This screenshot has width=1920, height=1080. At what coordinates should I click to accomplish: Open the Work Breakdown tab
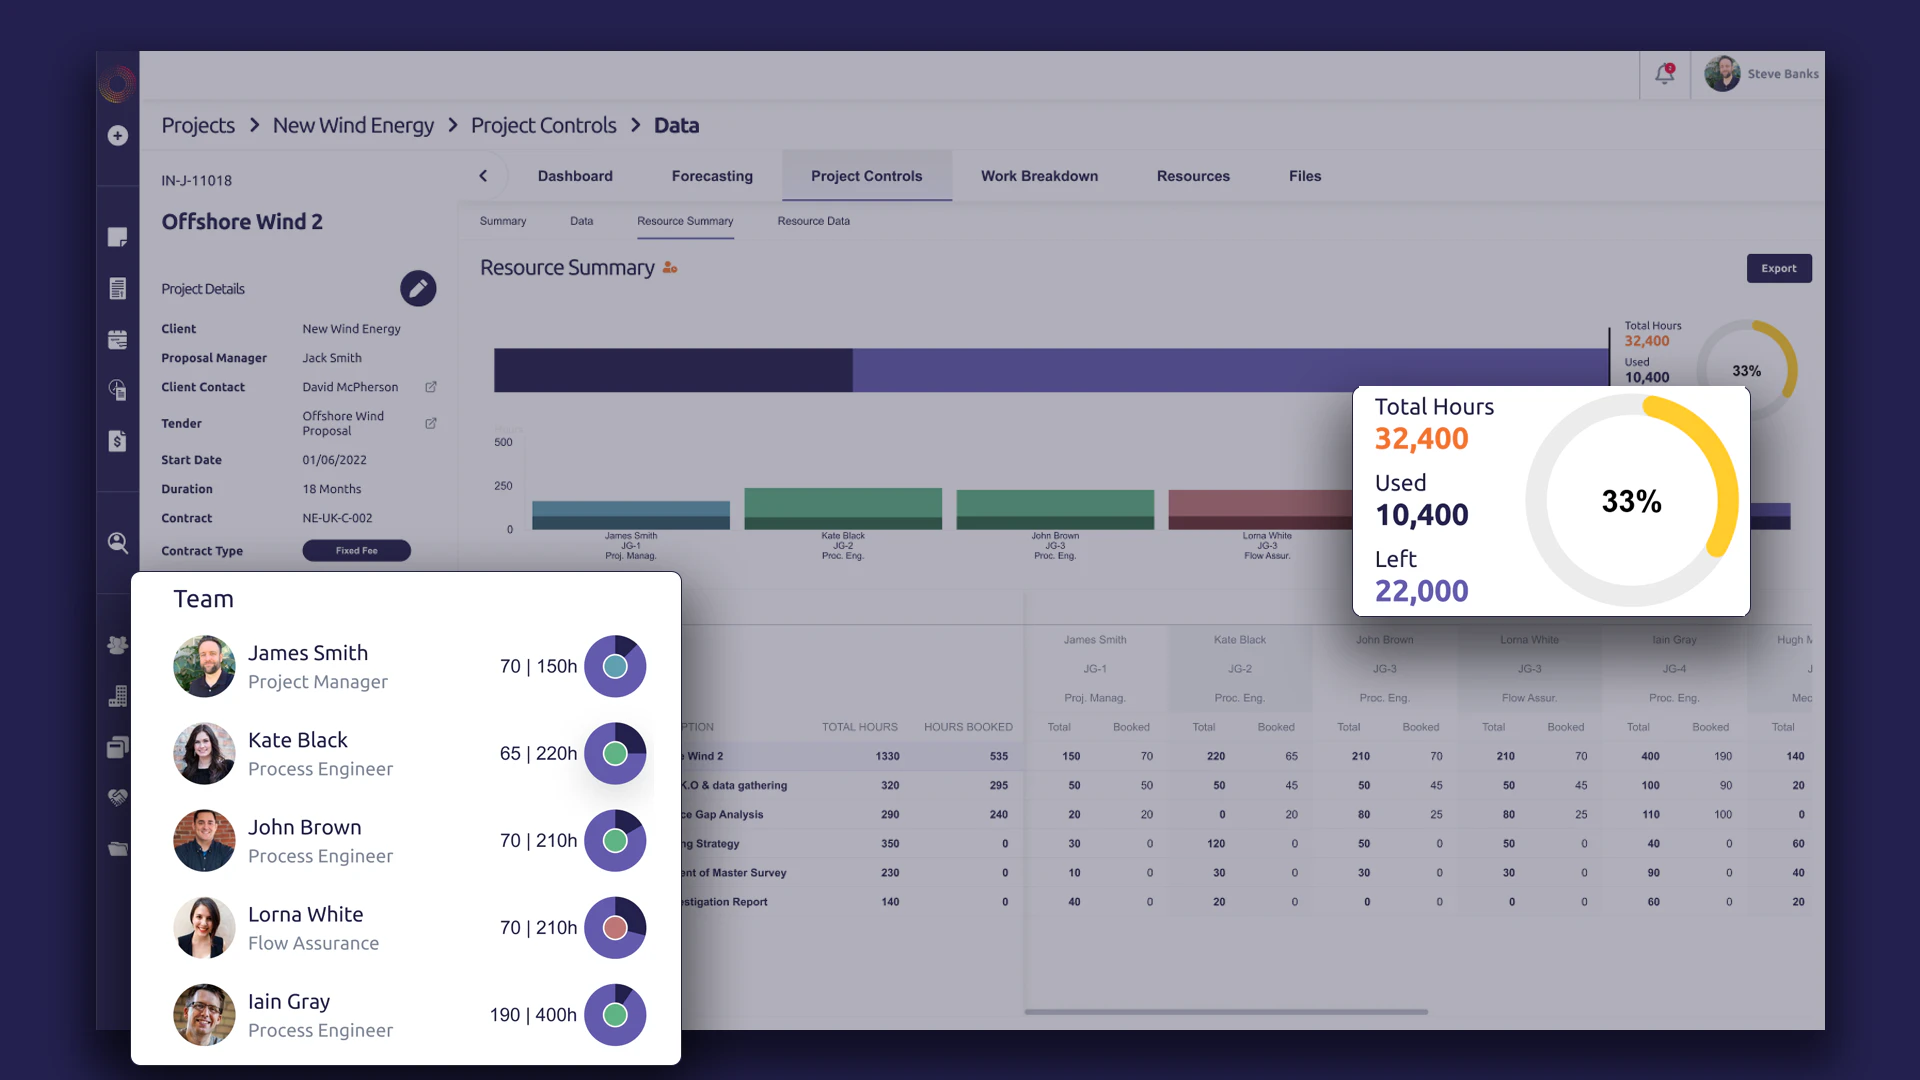[1039, 176]
